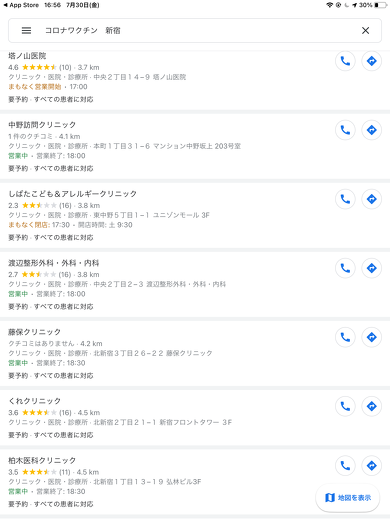Get directions to 中野訪問クリニック
The height and width of the screenshot is (520, 390).
[371, 130]
